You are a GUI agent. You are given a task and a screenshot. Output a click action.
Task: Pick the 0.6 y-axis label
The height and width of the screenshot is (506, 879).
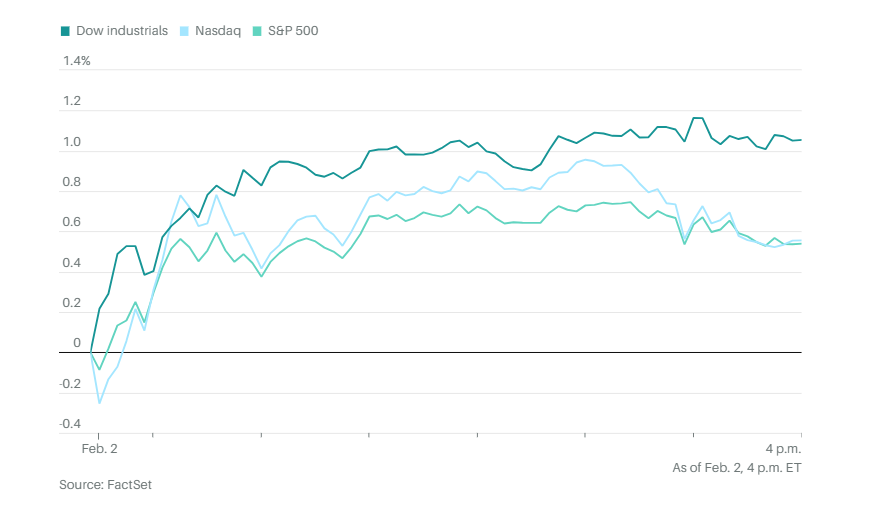[72, 223]
